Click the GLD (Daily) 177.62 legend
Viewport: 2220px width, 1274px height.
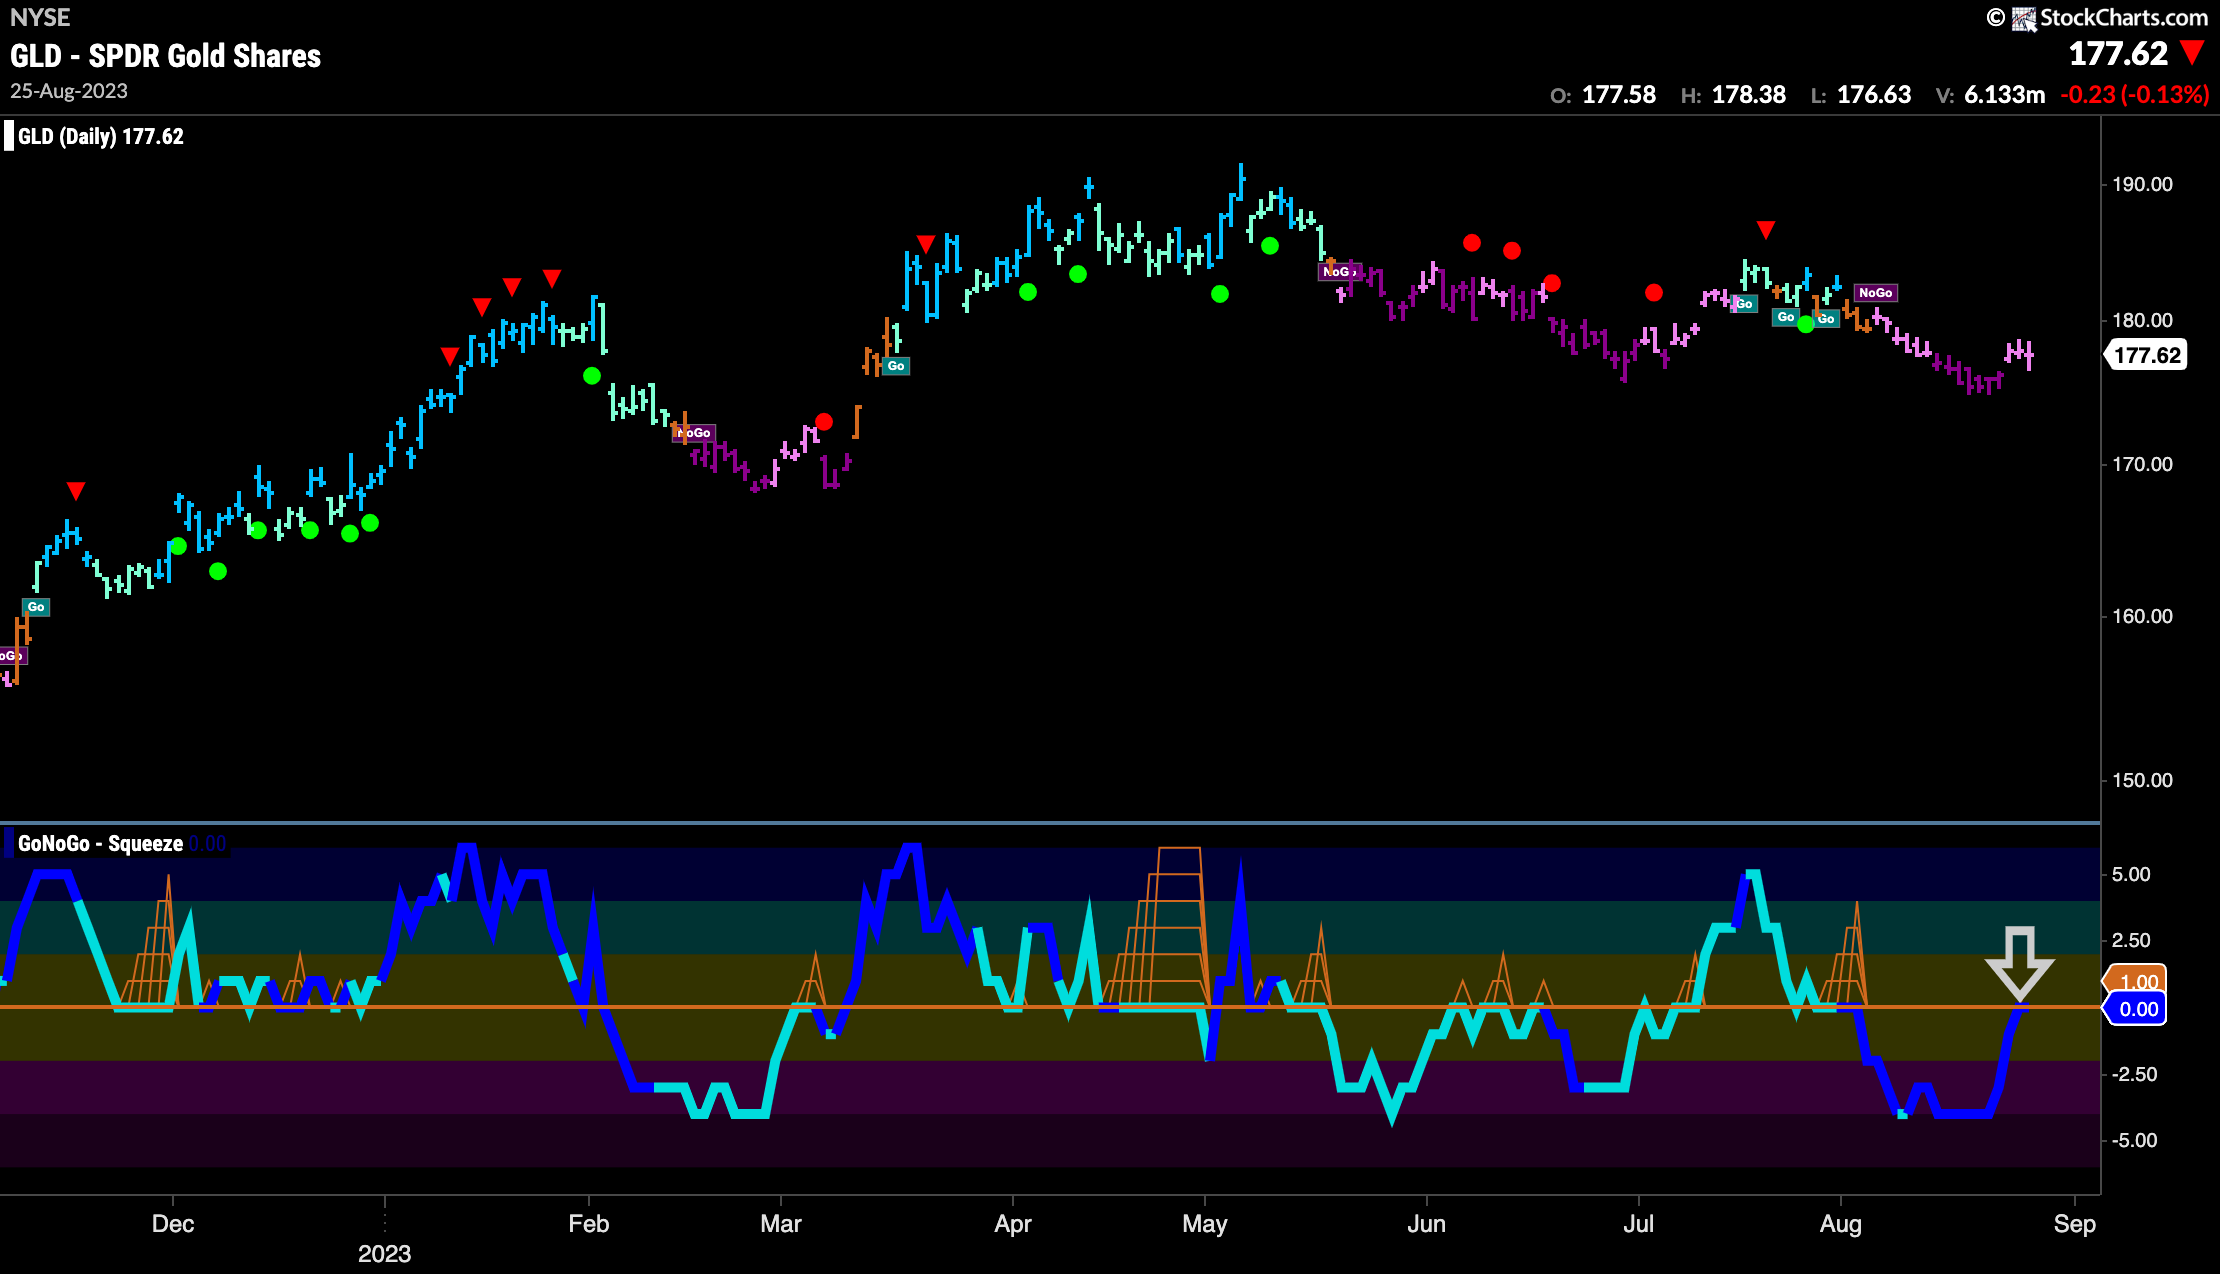[101, 136]
